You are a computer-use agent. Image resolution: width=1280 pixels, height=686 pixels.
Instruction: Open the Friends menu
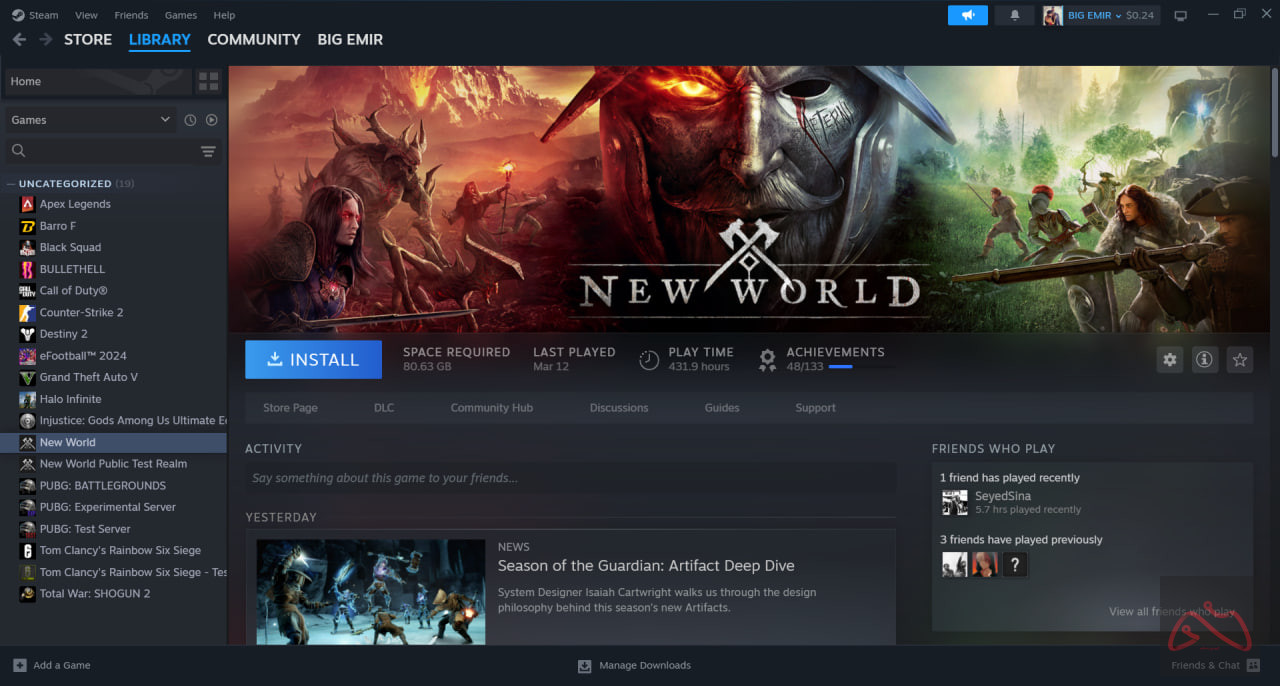click(x=131, y=15)
